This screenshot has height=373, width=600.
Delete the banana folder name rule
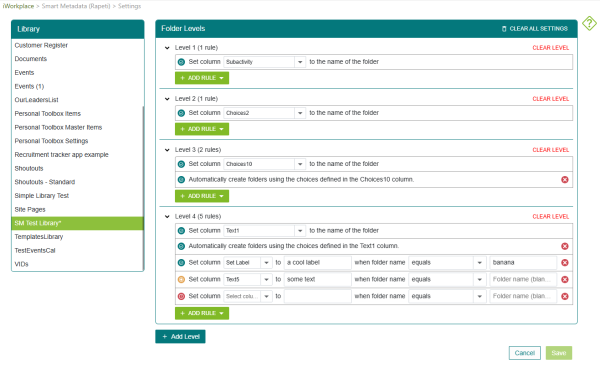pyautogui.click(x=565, y=263)
